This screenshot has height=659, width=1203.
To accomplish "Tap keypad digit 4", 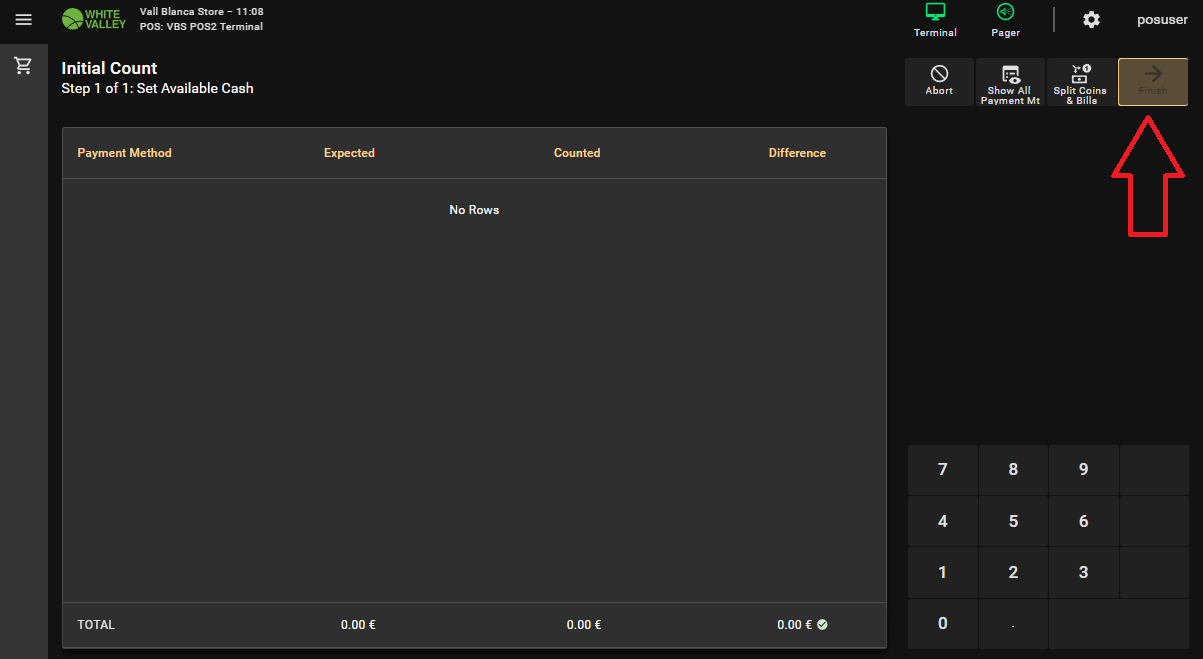I will coord(942,522).
